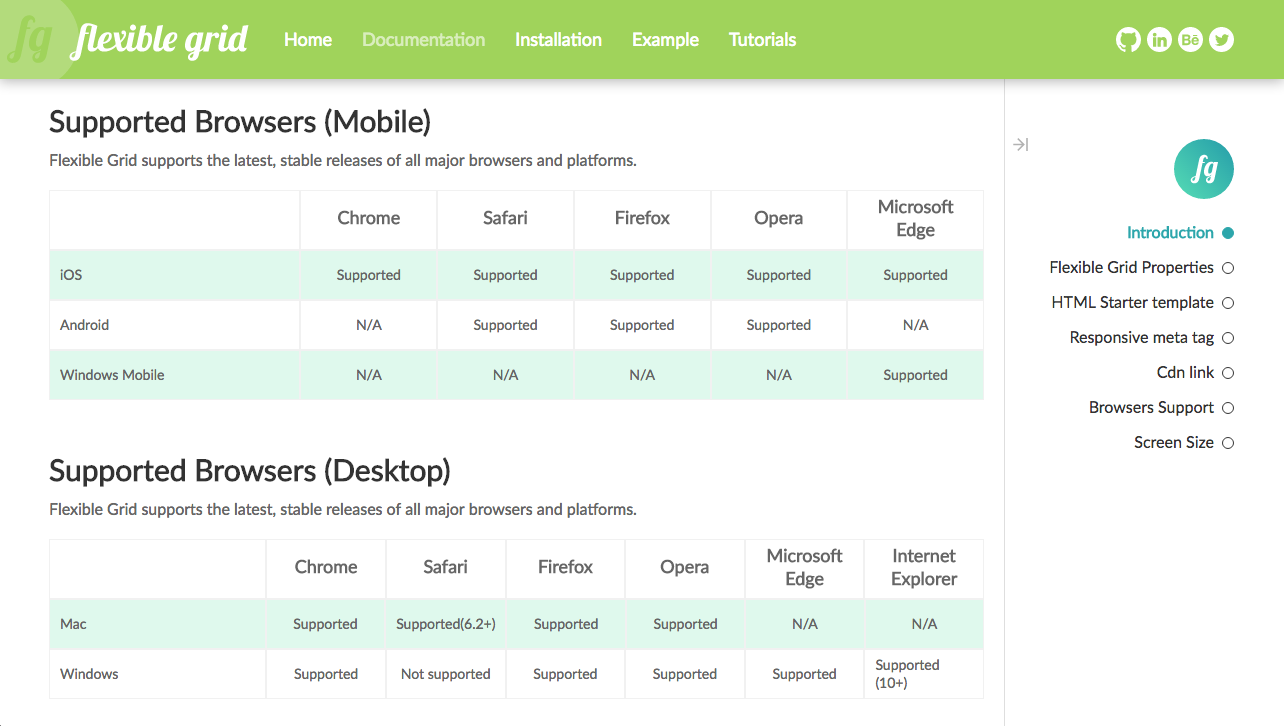
Task: Jump to Responsive meta tag section
Action: (x=1141, y=338)
